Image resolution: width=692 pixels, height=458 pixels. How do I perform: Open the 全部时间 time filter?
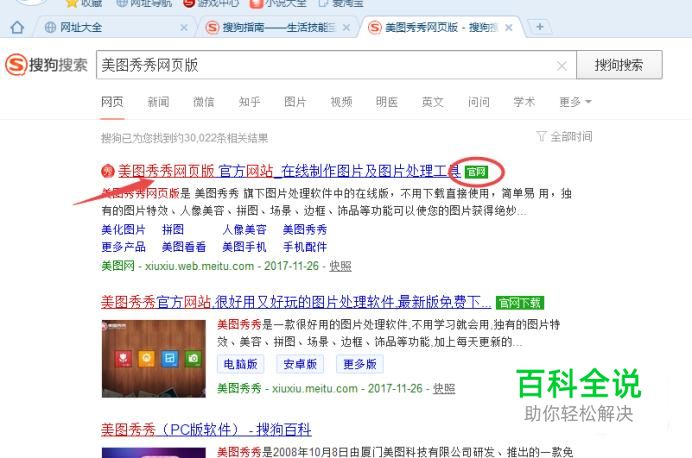[x=564, y=137]
